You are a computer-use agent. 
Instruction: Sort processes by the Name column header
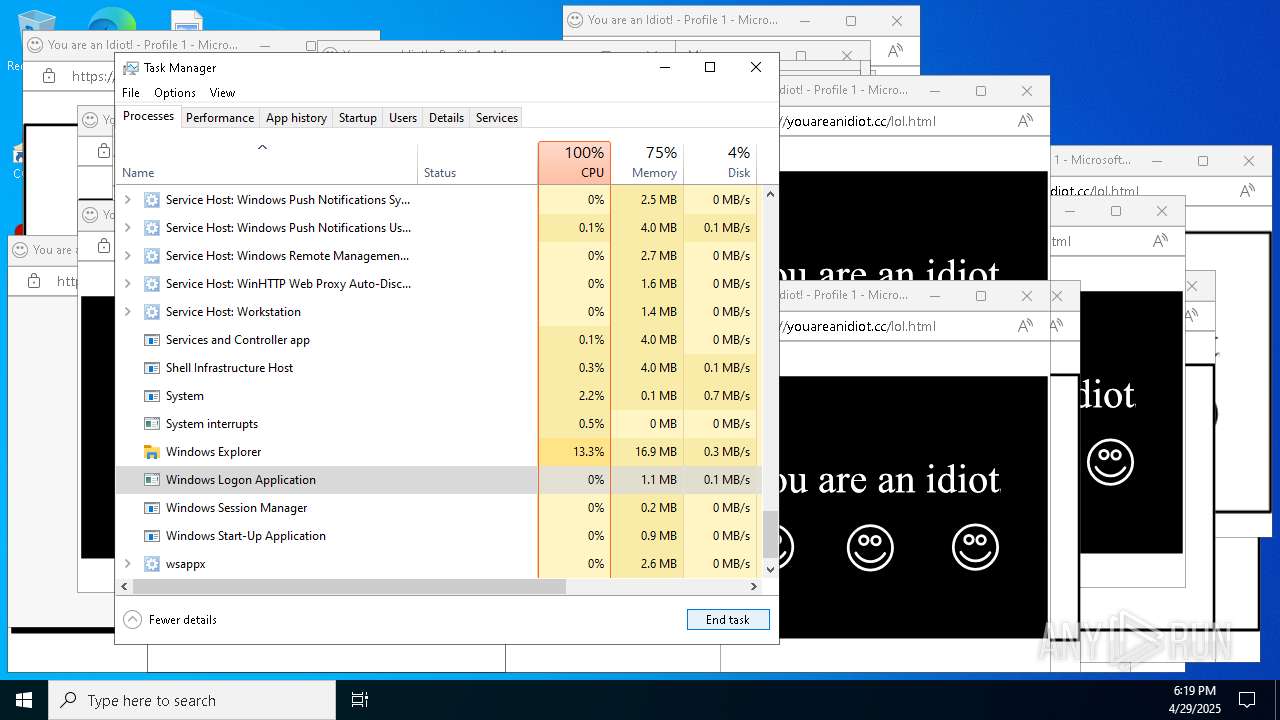click(x=267, y=164)
